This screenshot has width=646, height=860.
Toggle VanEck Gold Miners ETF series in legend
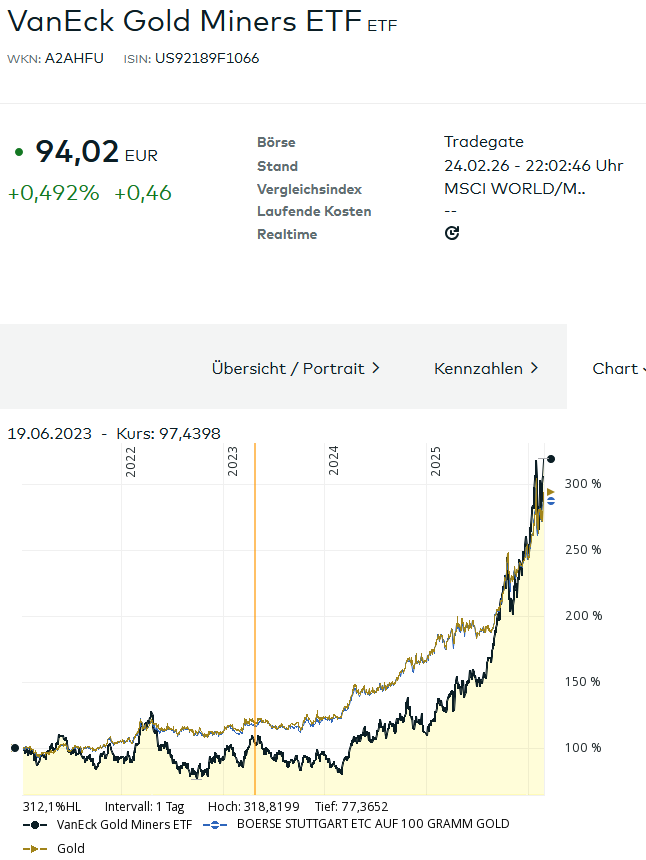124,825
